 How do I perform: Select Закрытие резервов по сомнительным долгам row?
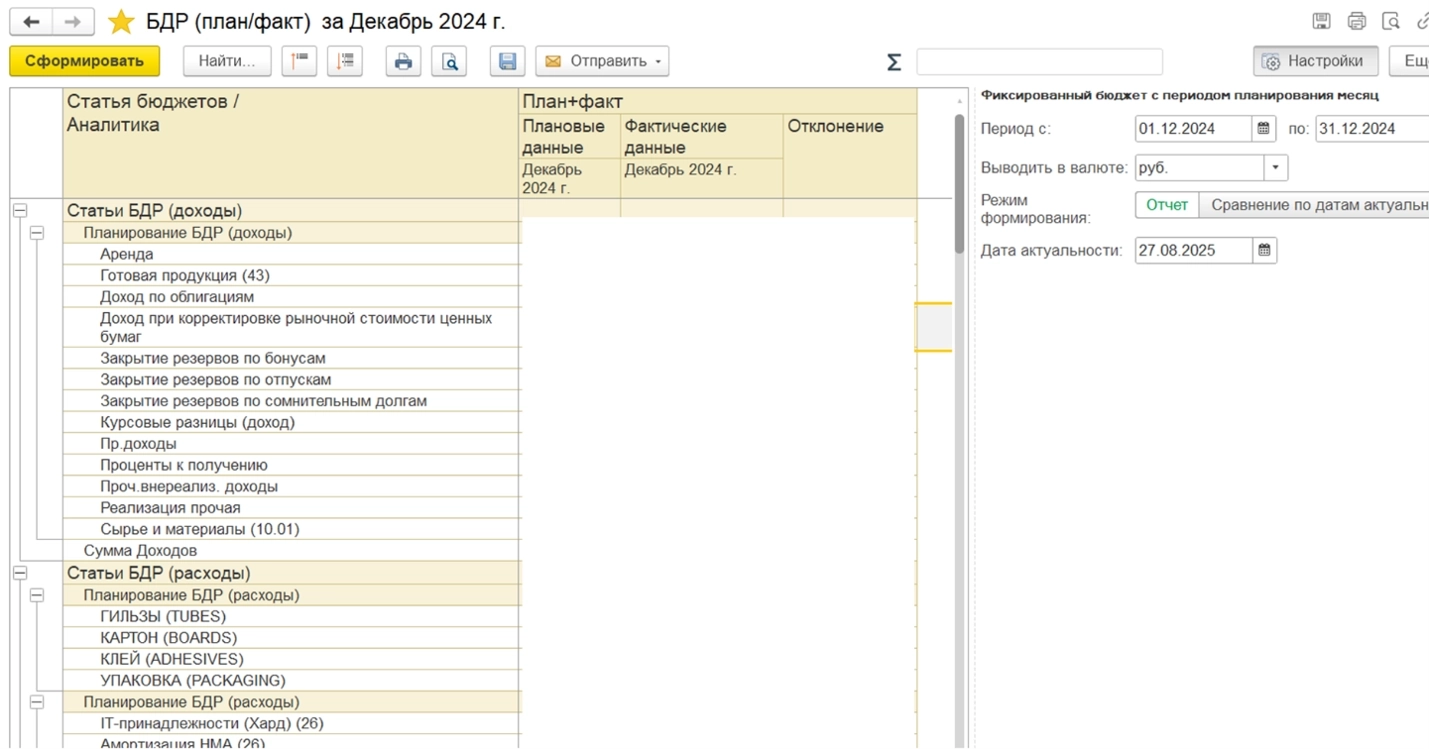coord(291,401)
